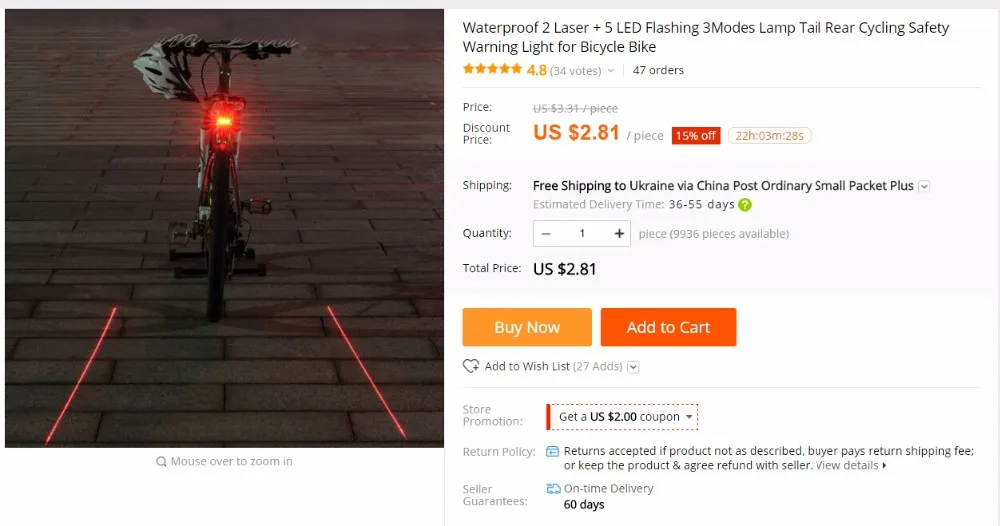Click the On-time Delivery truck icon
This screenshot has height=526, width=1000.
(553, 489)
